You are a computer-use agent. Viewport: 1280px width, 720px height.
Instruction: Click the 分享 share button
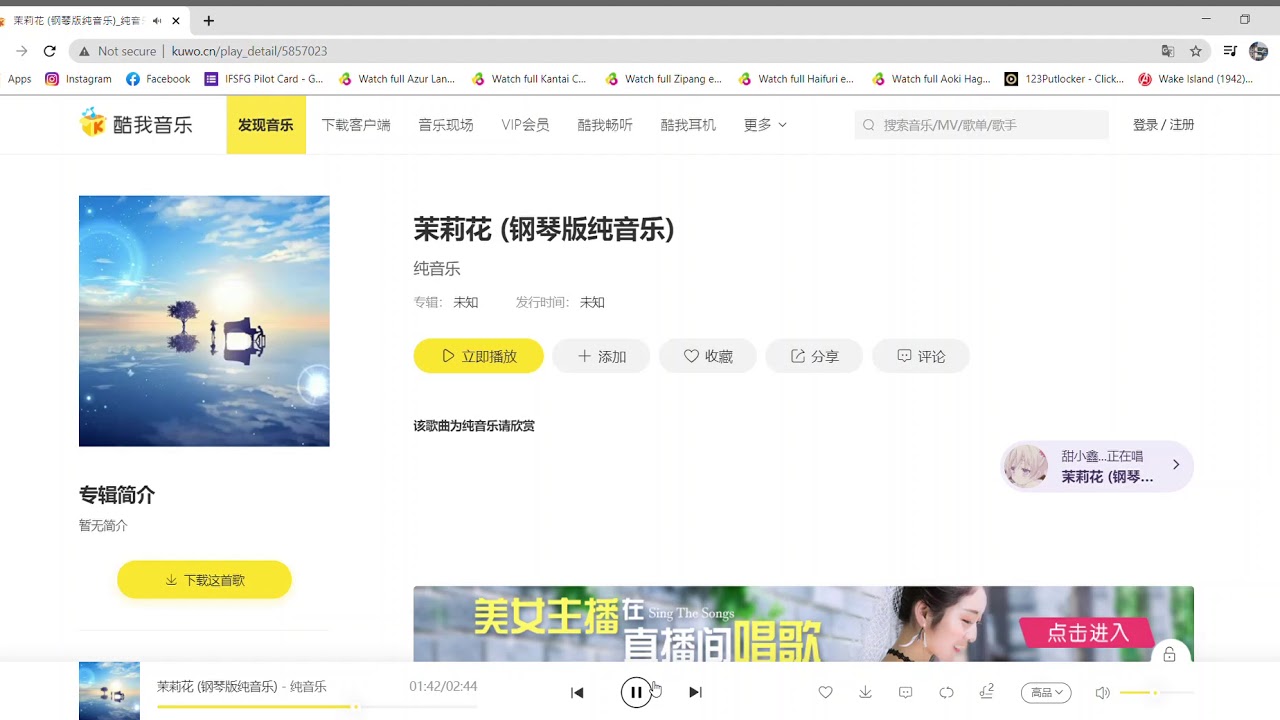click(x=814, y=356)
